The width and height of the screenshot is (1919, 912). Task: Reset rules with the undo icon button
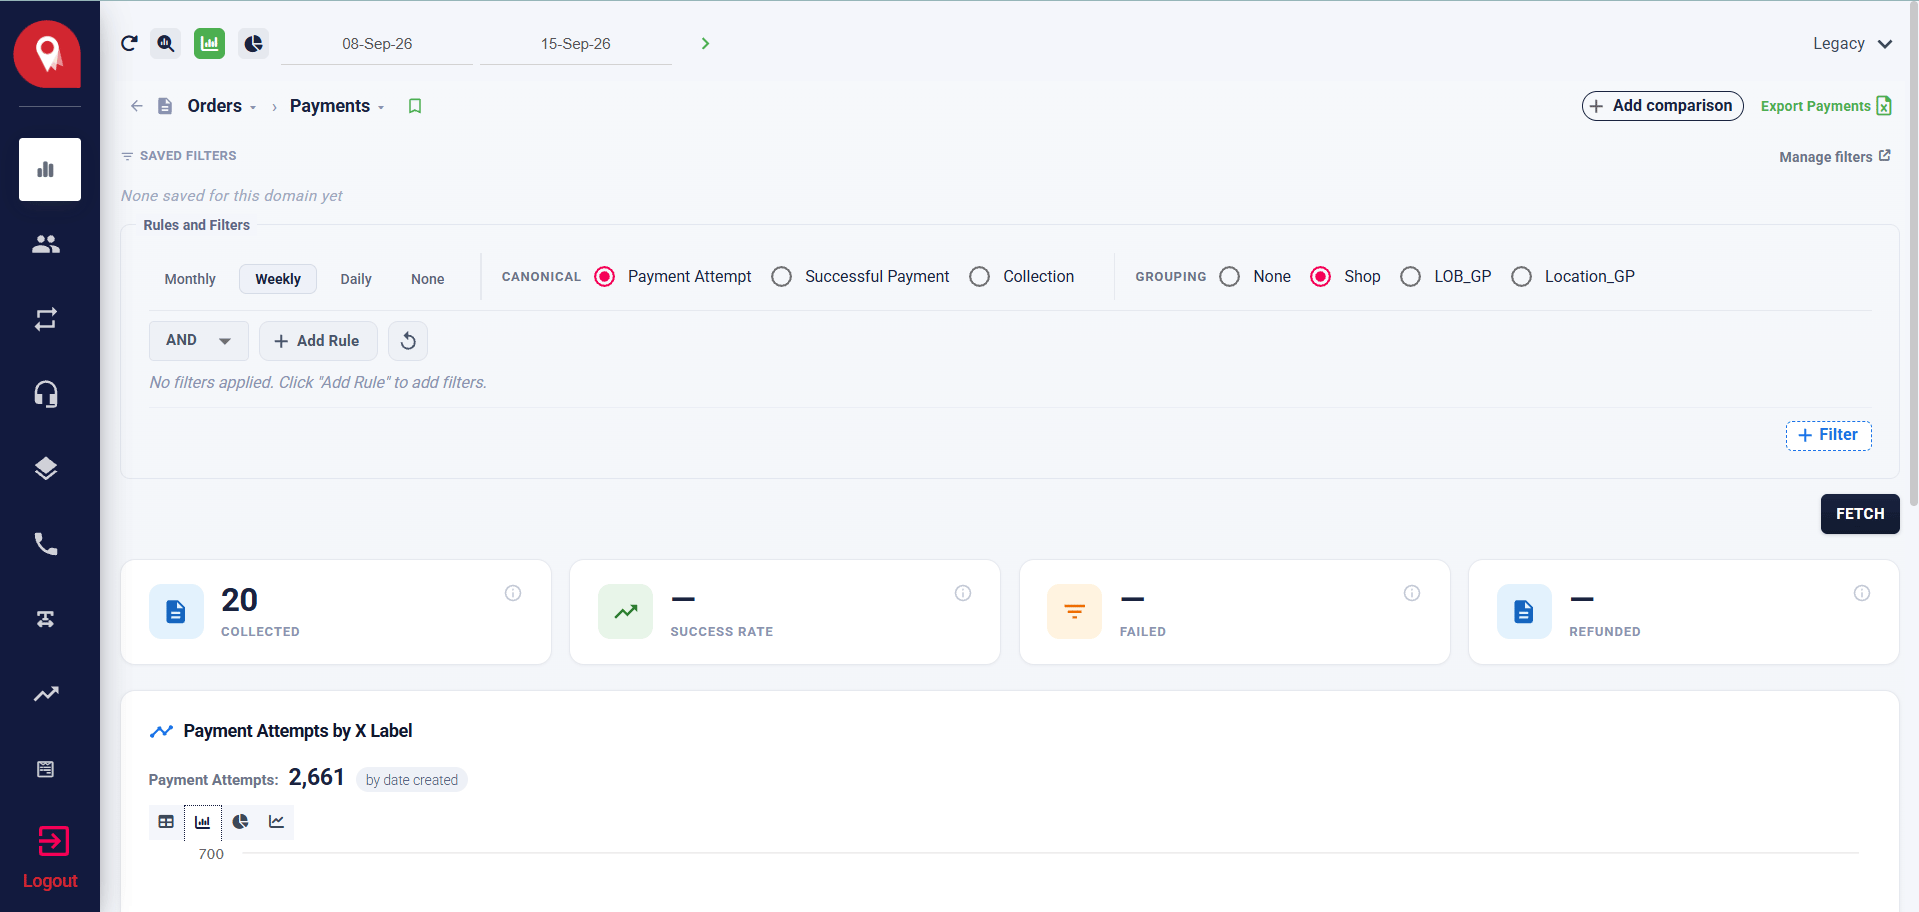408,341
